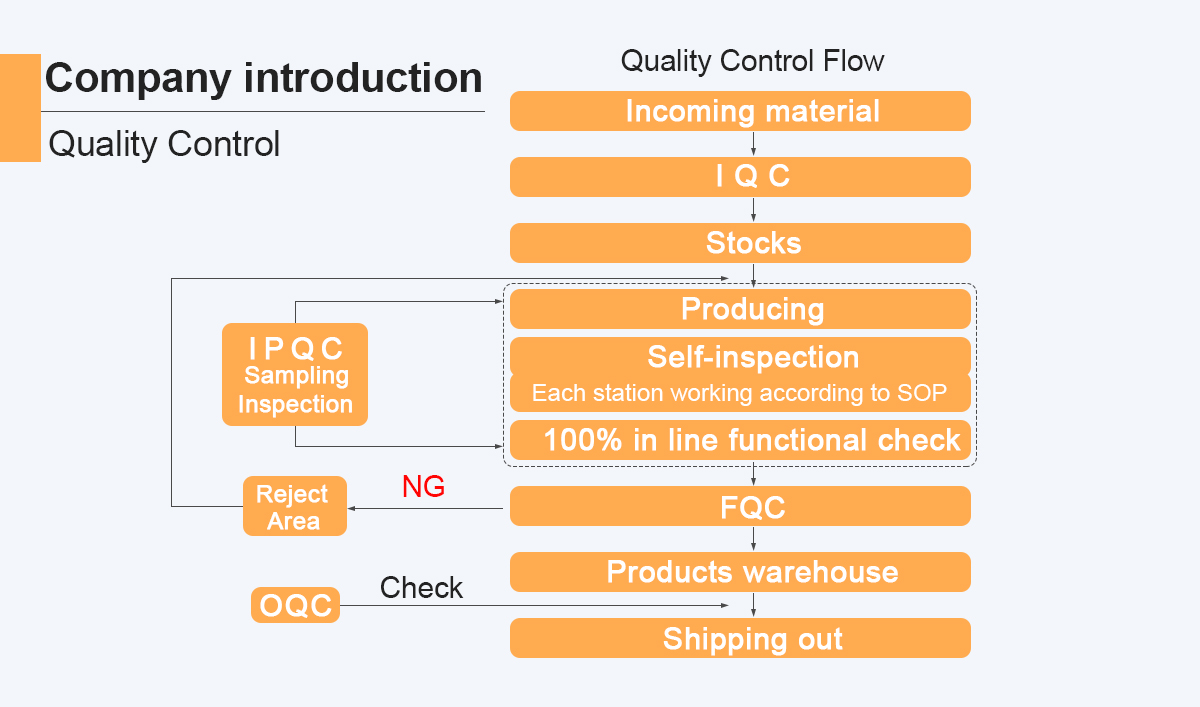This screenshot has height=707, width=1200.
Task: Click the Self-inspection box
Action: tap(740, 356)
